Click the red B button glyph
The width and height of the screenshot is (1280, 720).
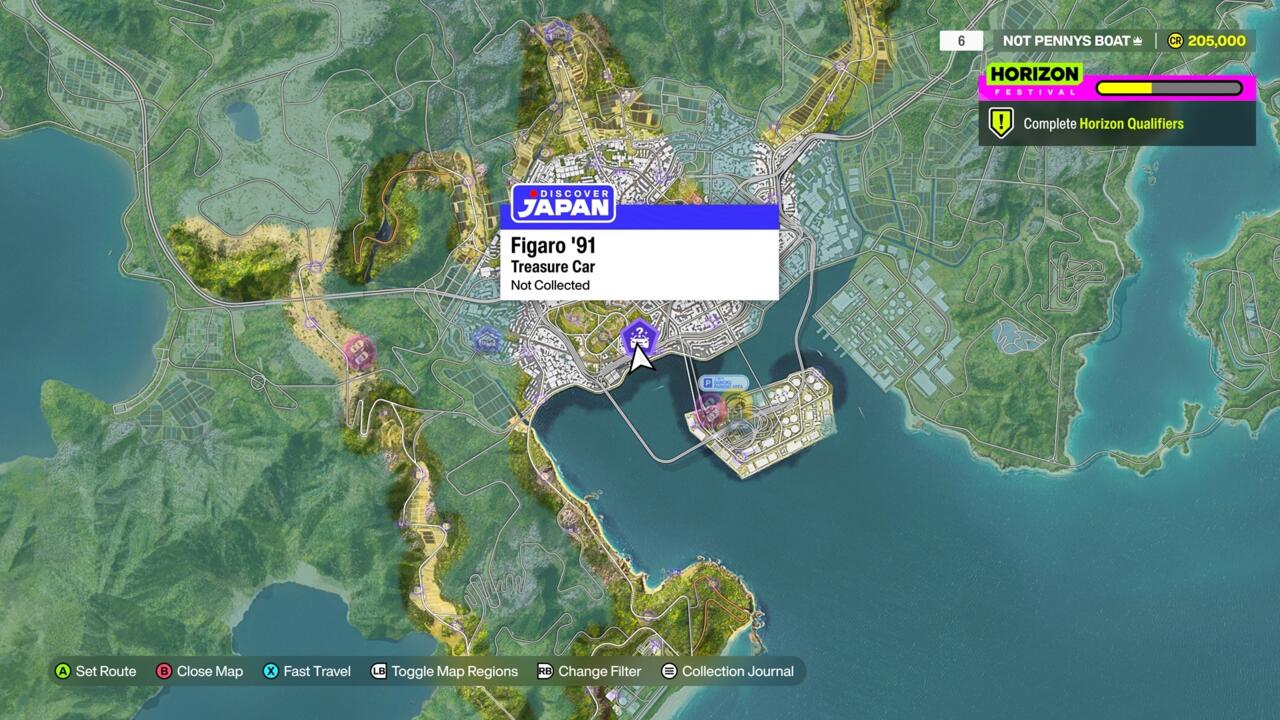tap(164, 671)
